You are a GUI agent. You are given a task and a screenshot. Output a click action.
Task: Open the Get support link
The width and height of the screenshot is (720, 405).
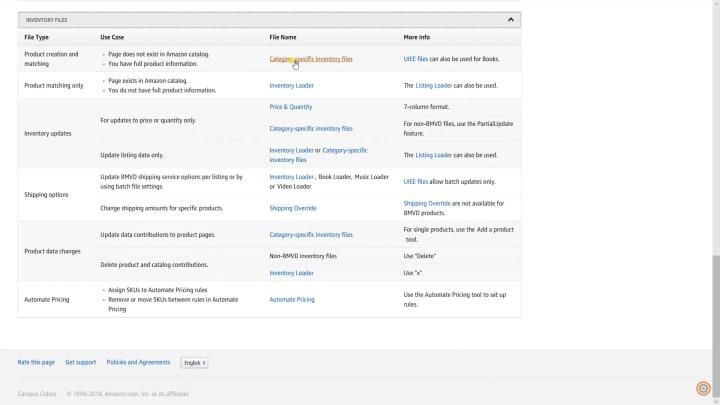pos(81,362)
